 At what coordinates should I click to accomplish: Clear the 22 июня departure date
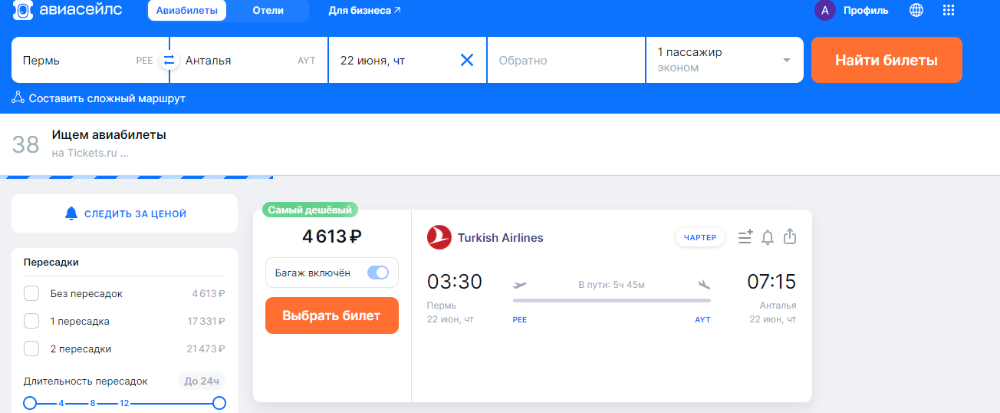[x=467, y=61]
